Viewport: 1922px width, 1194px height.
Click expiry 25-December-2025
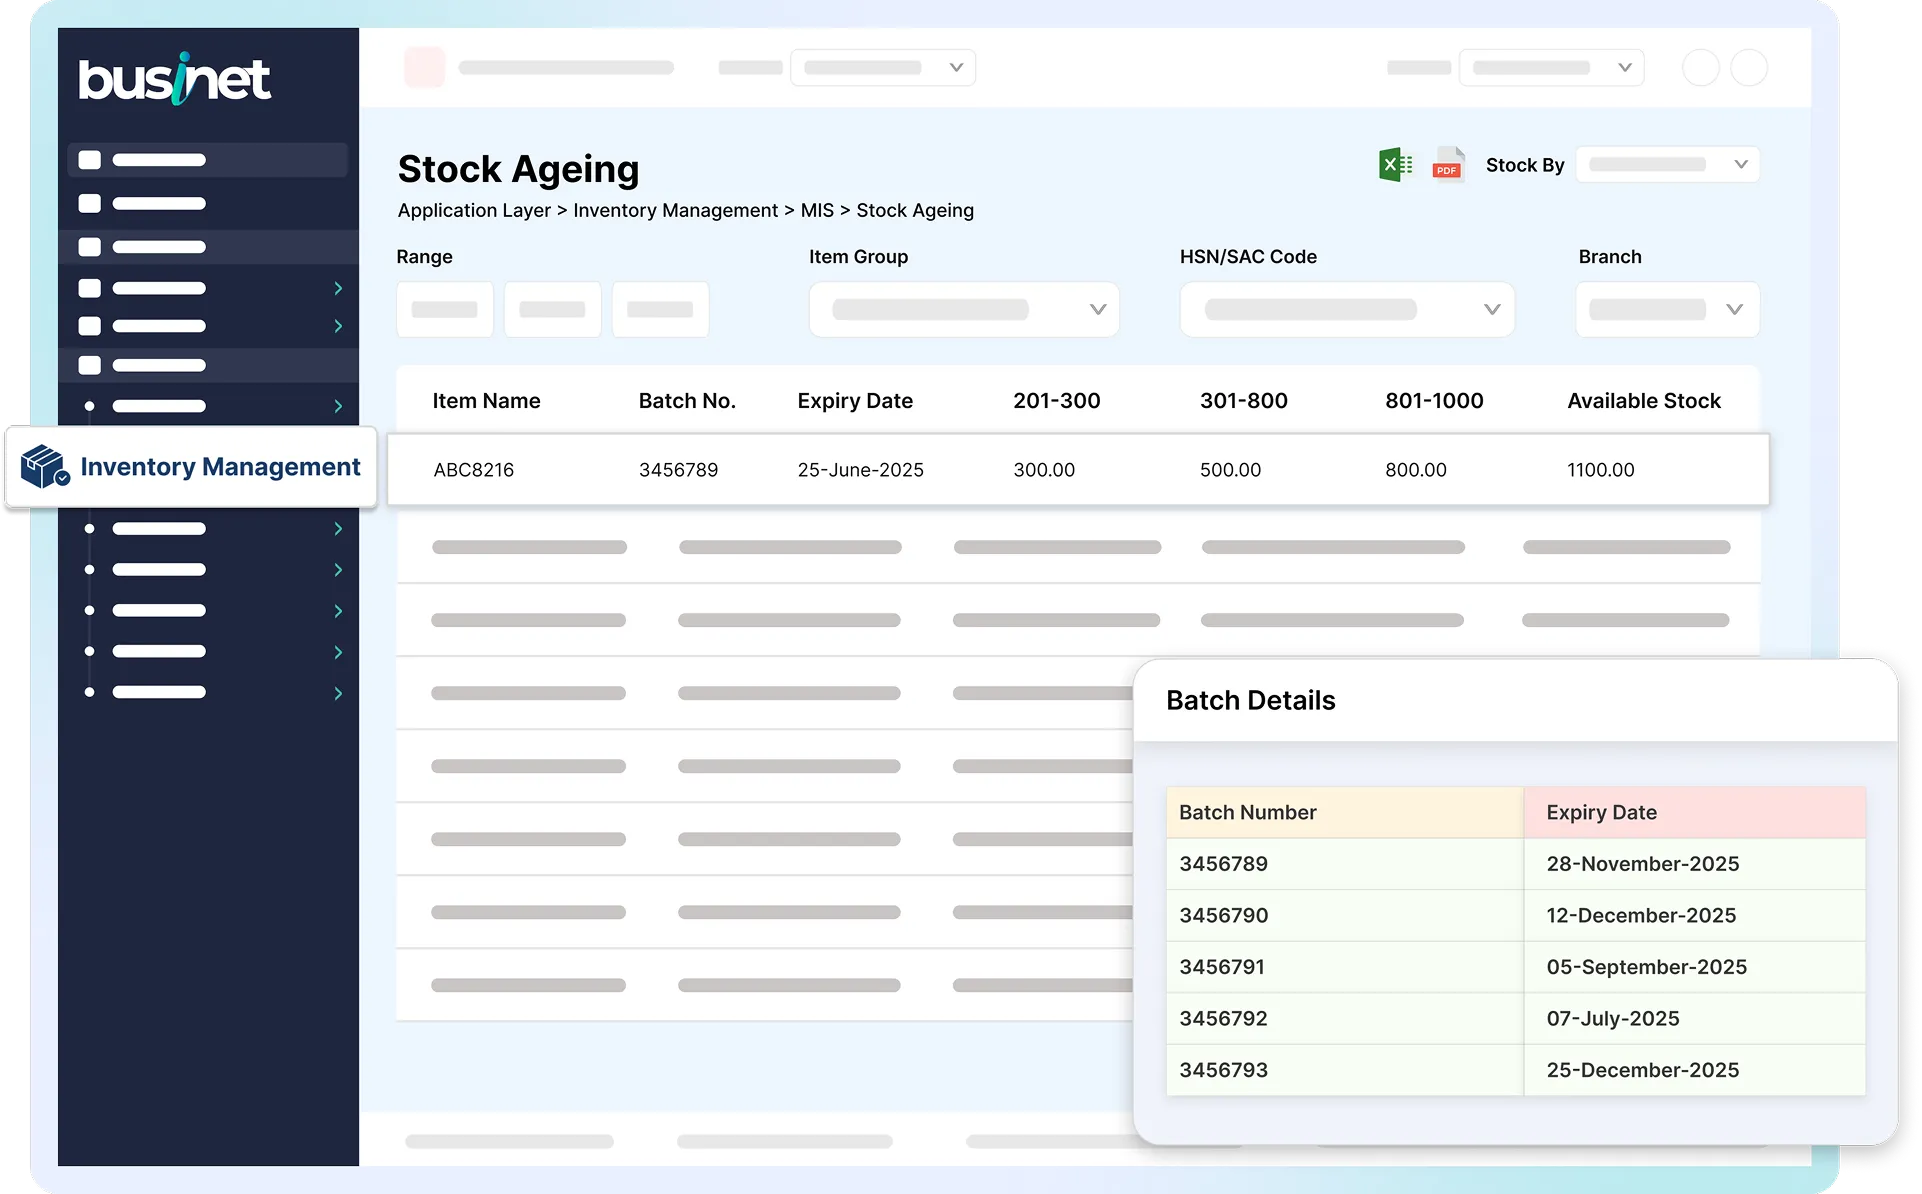[x=1642, y=1070]
